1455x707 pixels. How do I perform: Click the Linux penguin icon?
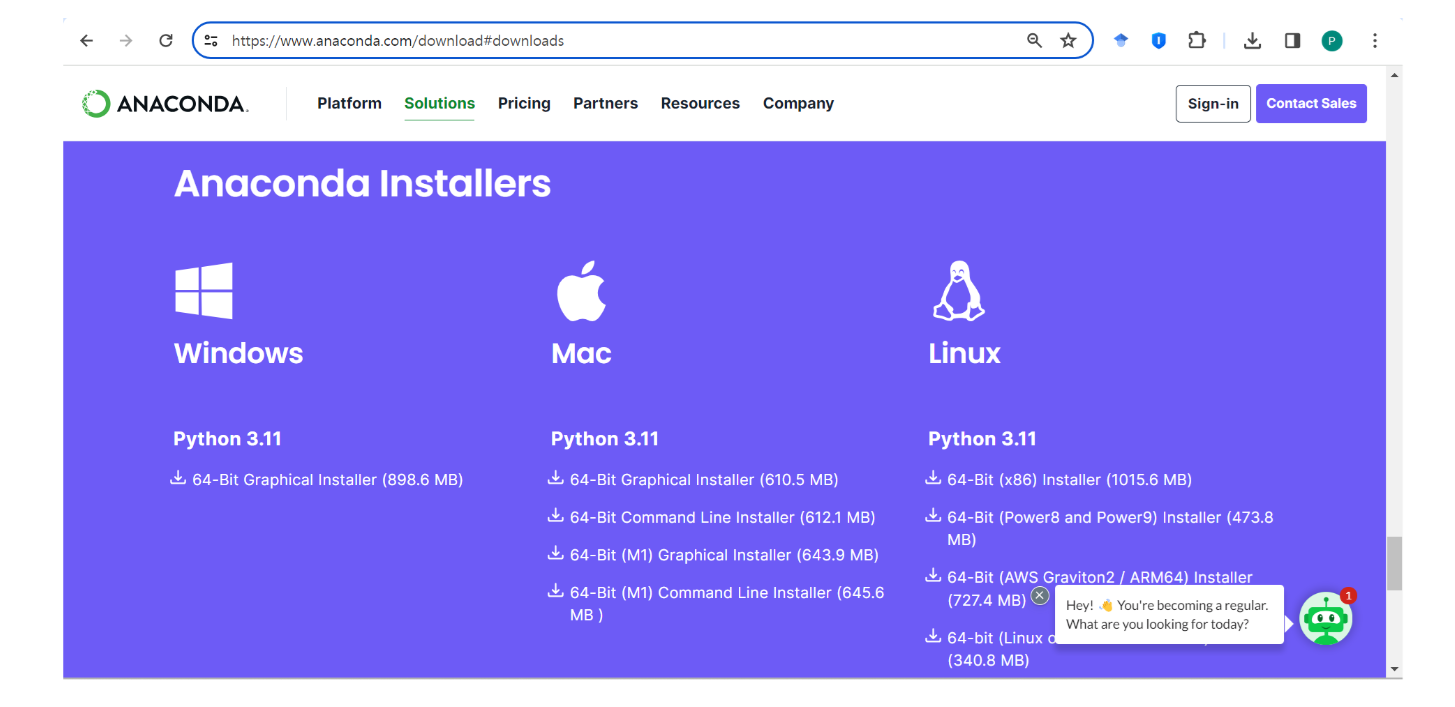[x=958, y=291]
